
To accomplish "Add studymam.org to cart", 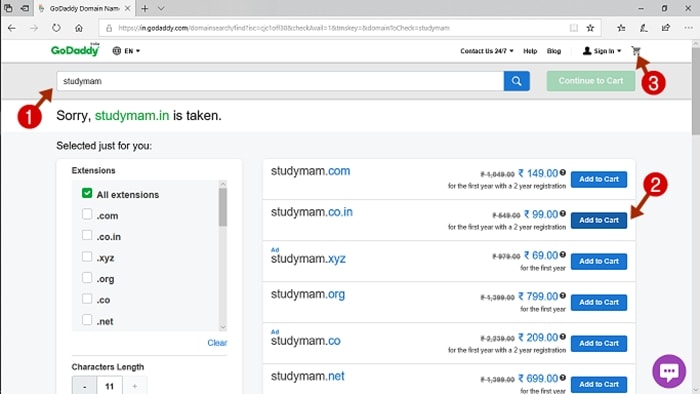I will point(599,303).
